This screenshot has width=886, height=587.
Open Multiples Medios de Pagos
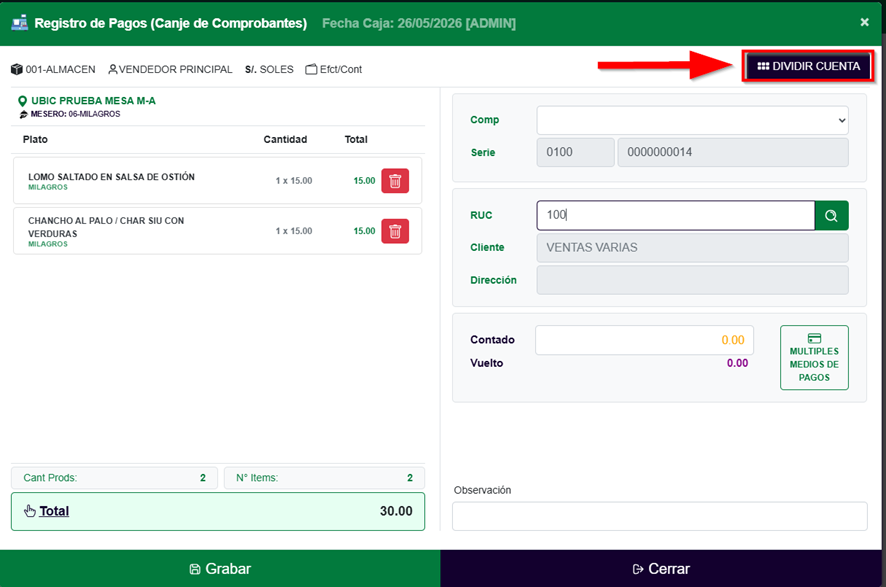click(814, 358)
